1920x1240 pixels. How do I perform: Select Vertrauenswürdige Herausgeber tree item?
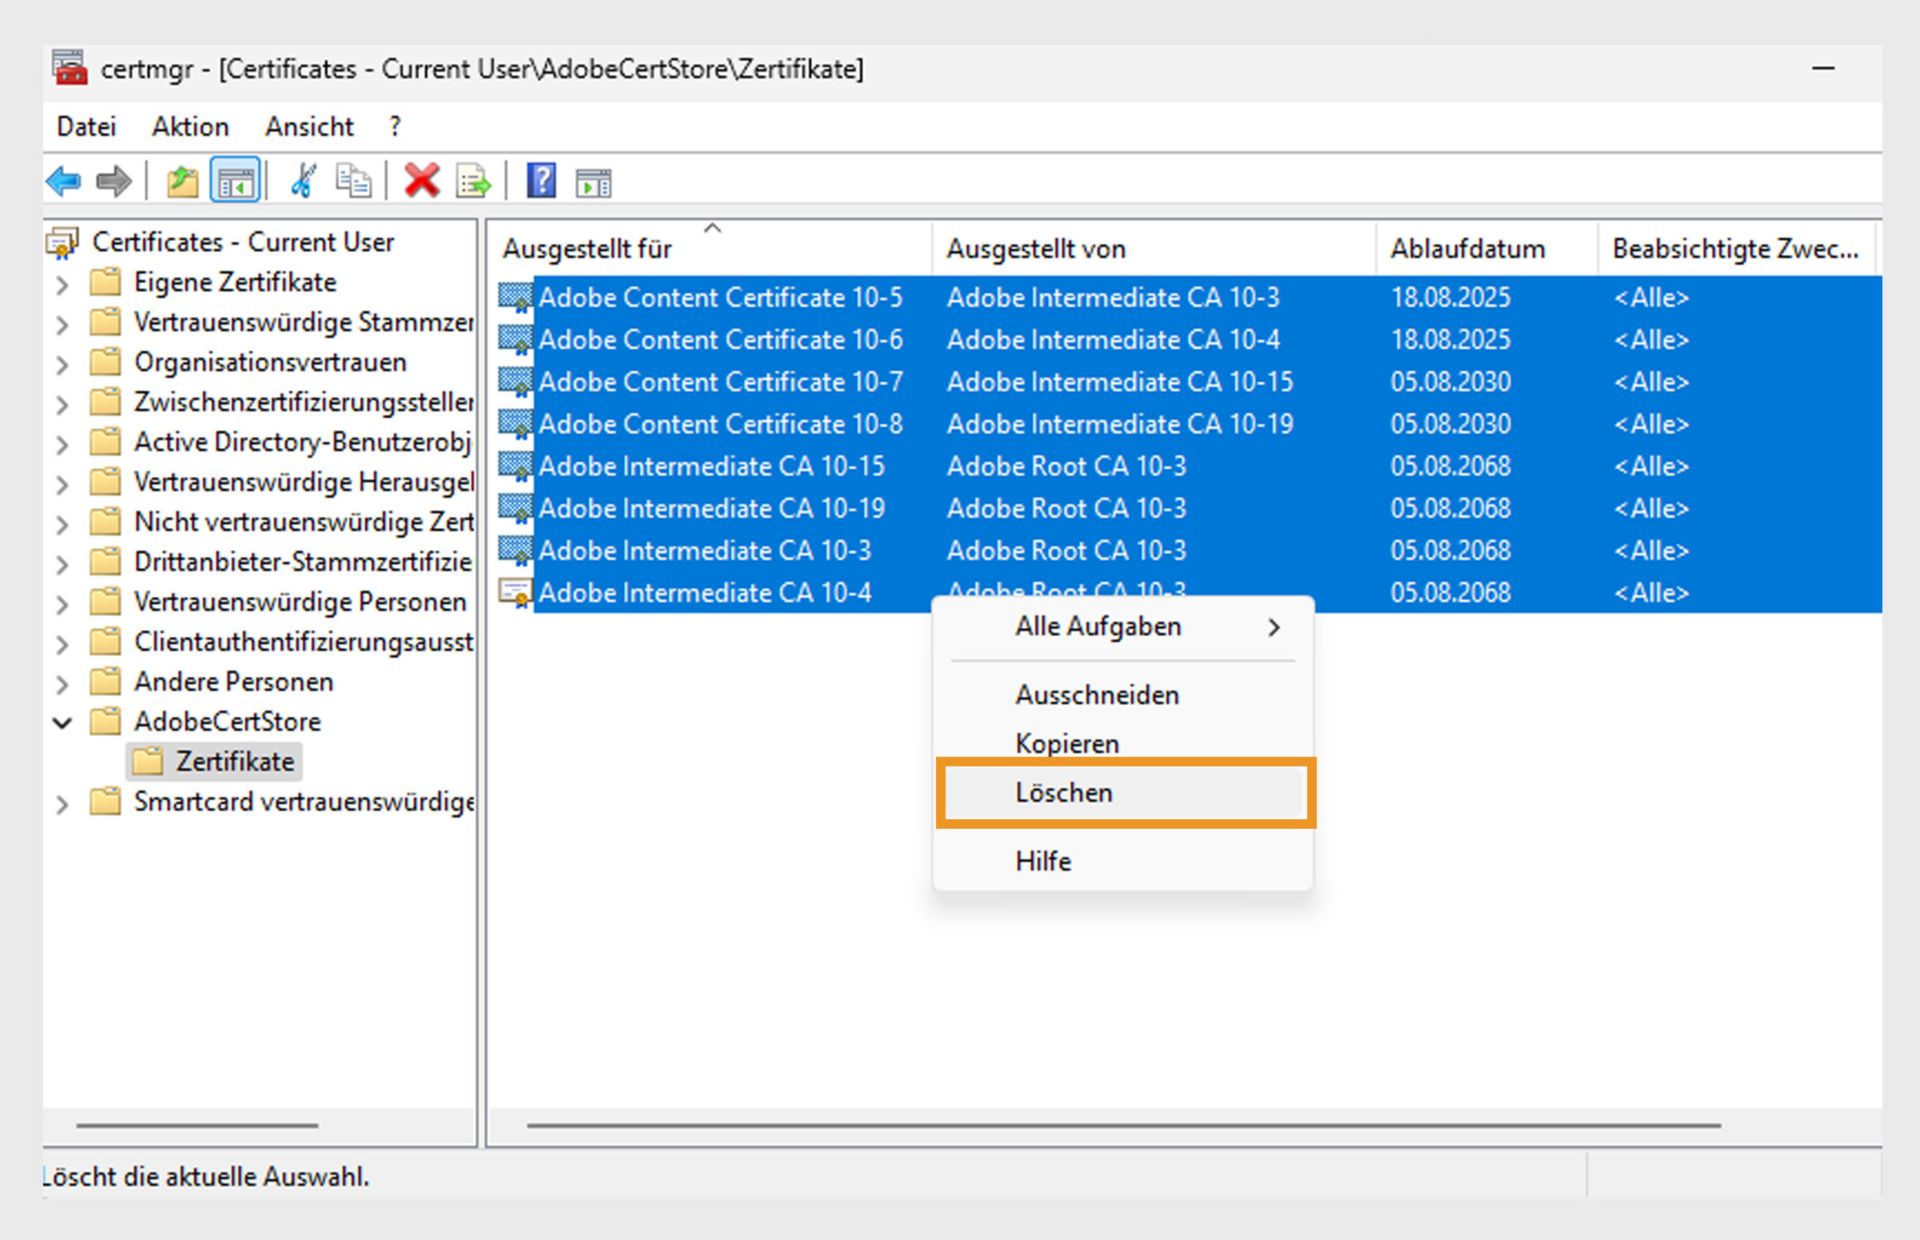(303, 482)
